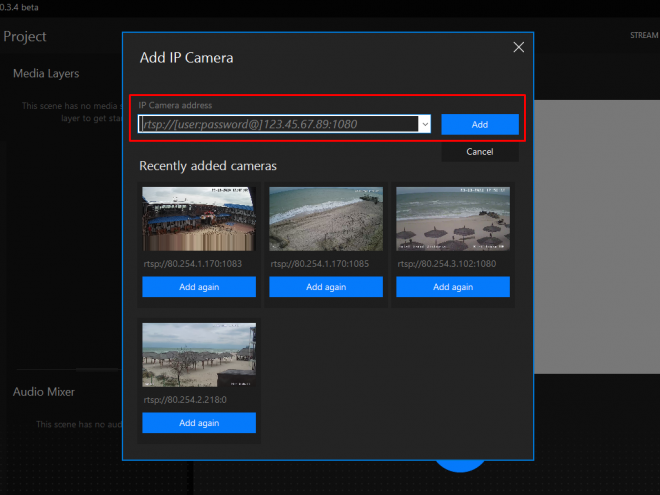Click the Cancel button
This screenshot has height=495, width=660.
pyautogui.click(x=480, y=152)
